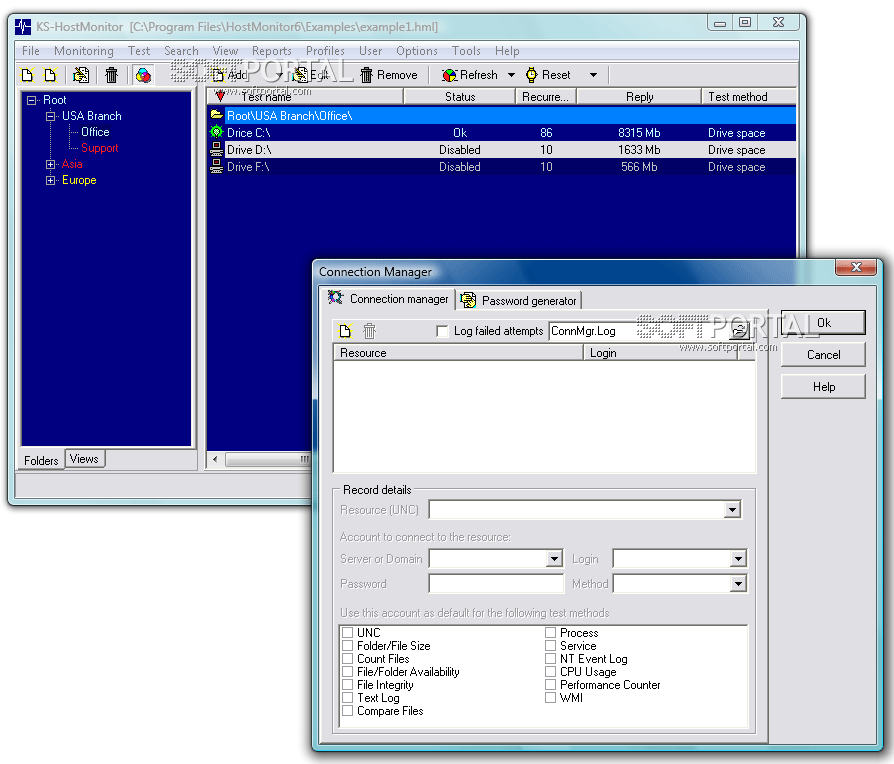This screenshot has width=894, height=764.
Task: Open the Refresh button dropdown arrow
Action: coord(511,75)
